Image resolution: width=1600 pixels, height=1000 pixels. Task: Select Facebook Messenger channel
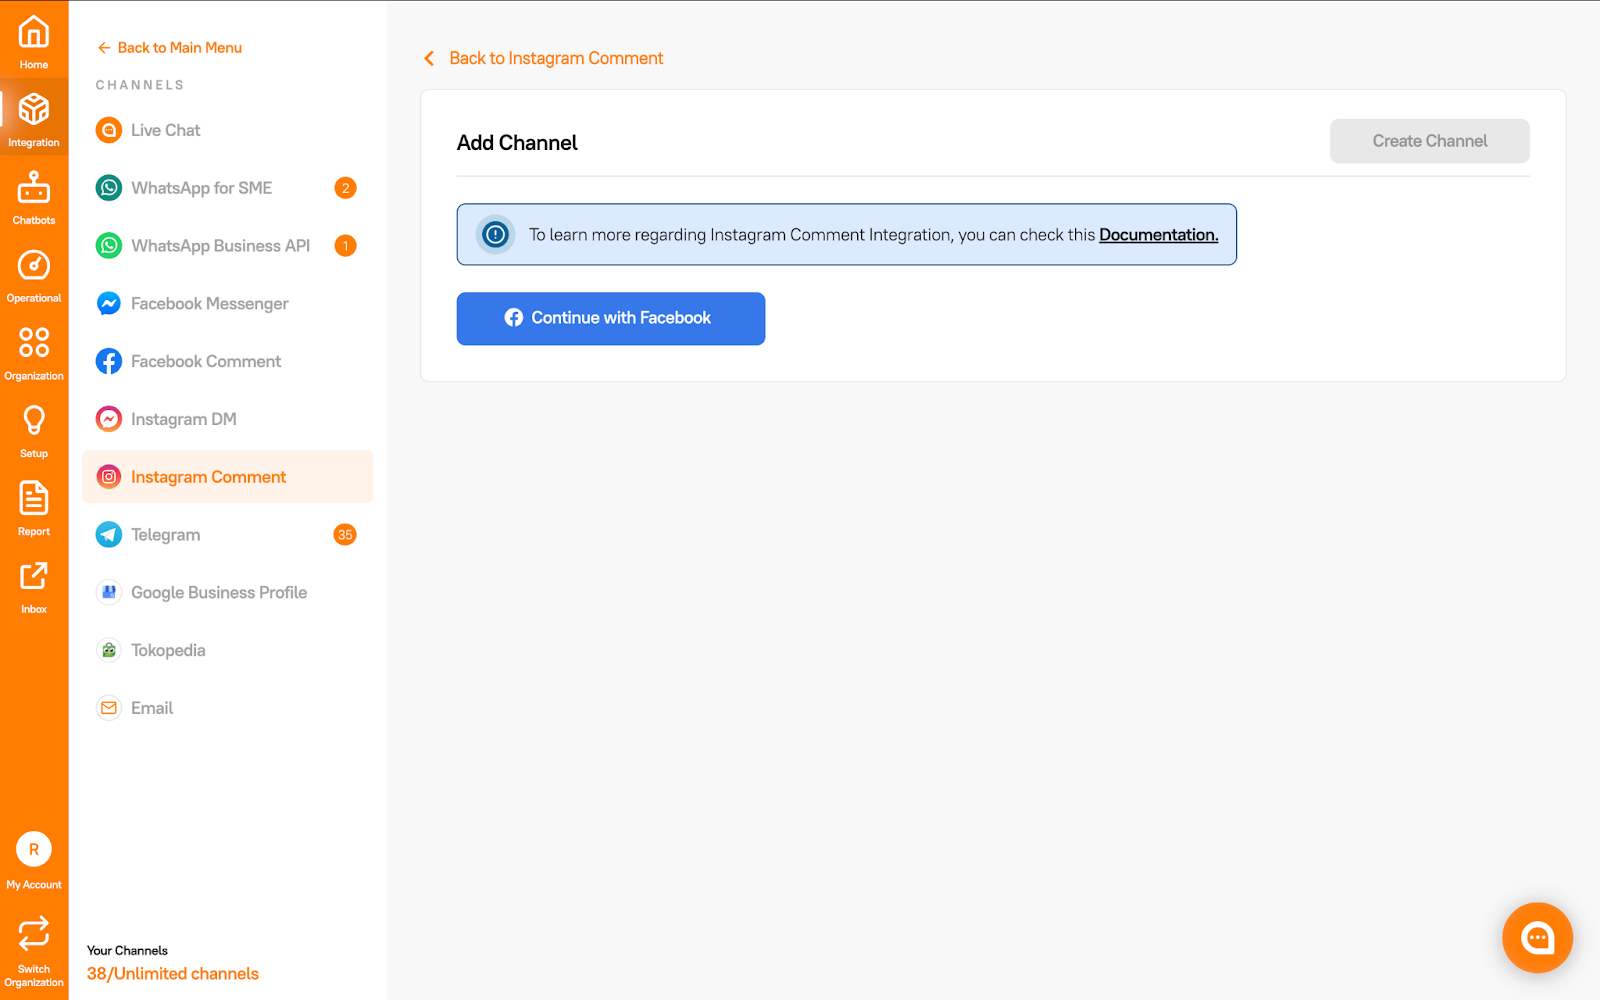(210, 304)
